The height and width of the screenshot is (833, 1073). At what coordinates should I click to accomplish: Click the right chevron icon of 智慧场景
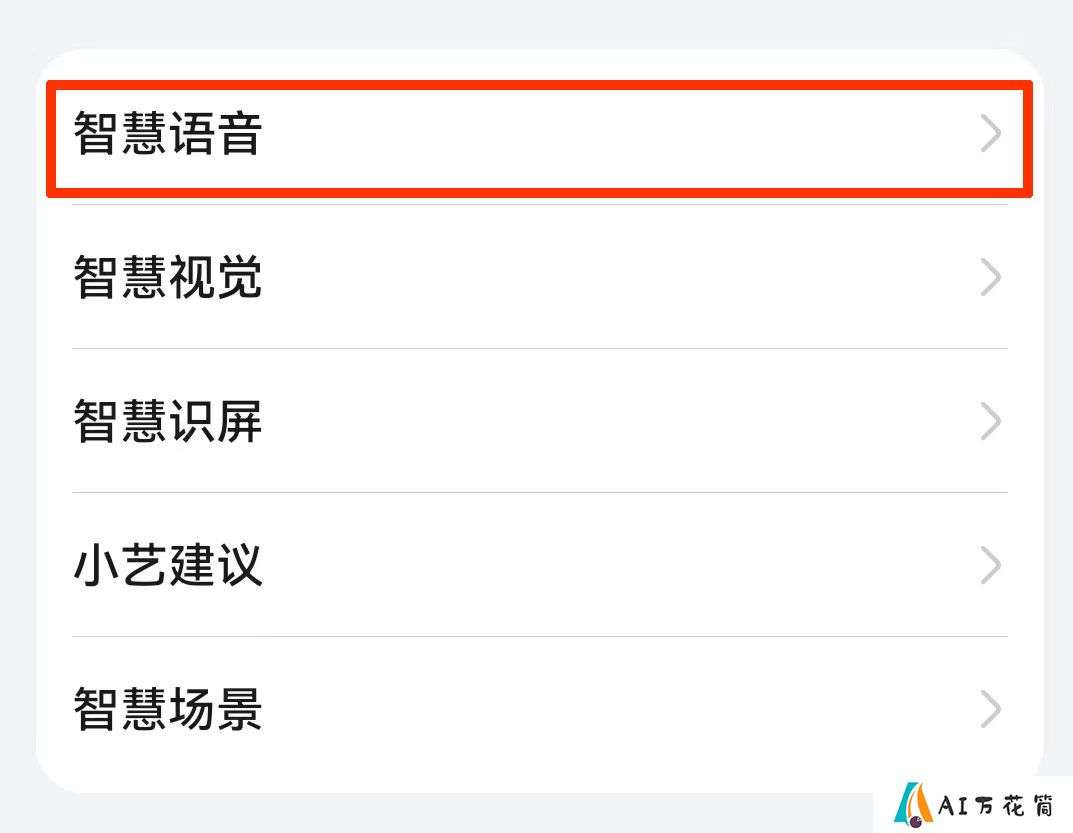[990, 708]
